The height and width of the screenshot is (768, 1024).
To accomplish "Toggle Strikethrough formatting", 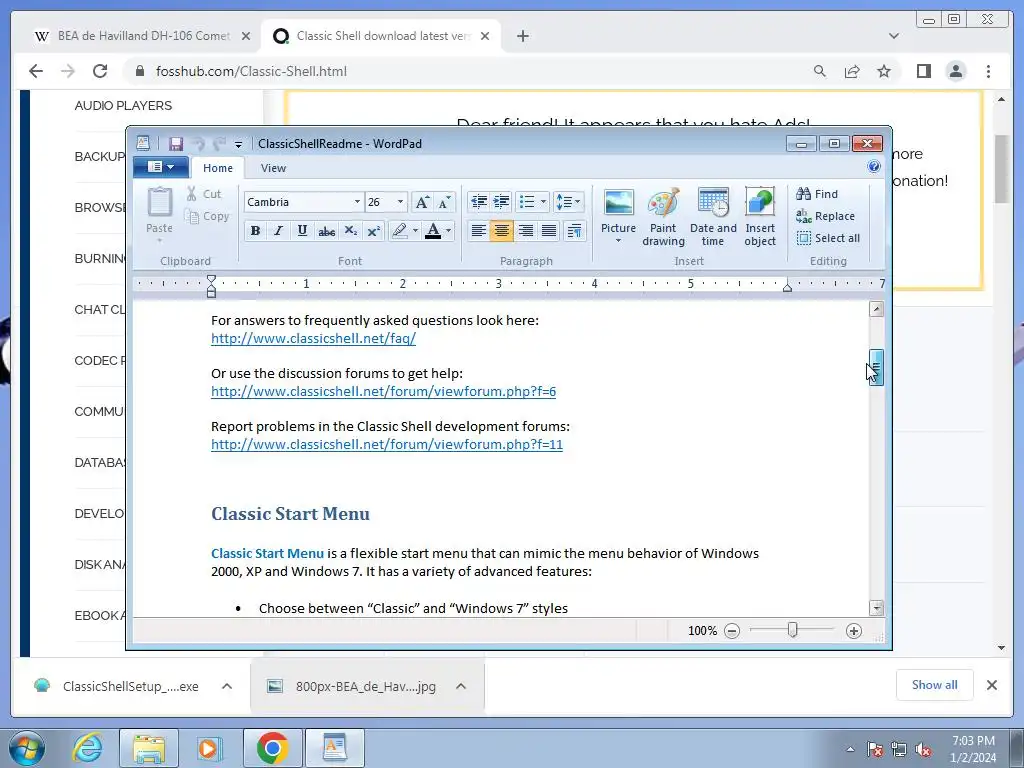I will pyautogui.click(x=327, y=231).
